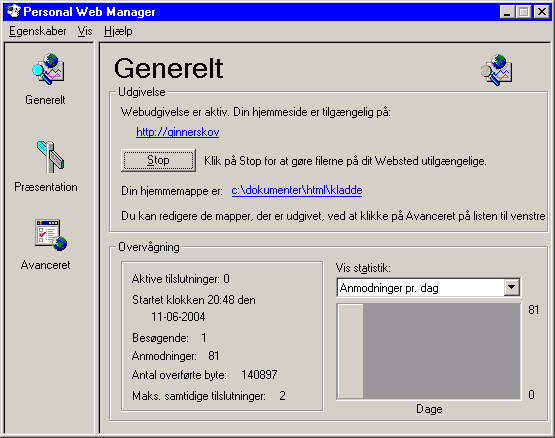Expand the Vis statistik dropdown arrow
This screenshot has width=555, height=438.
[512, 287]
